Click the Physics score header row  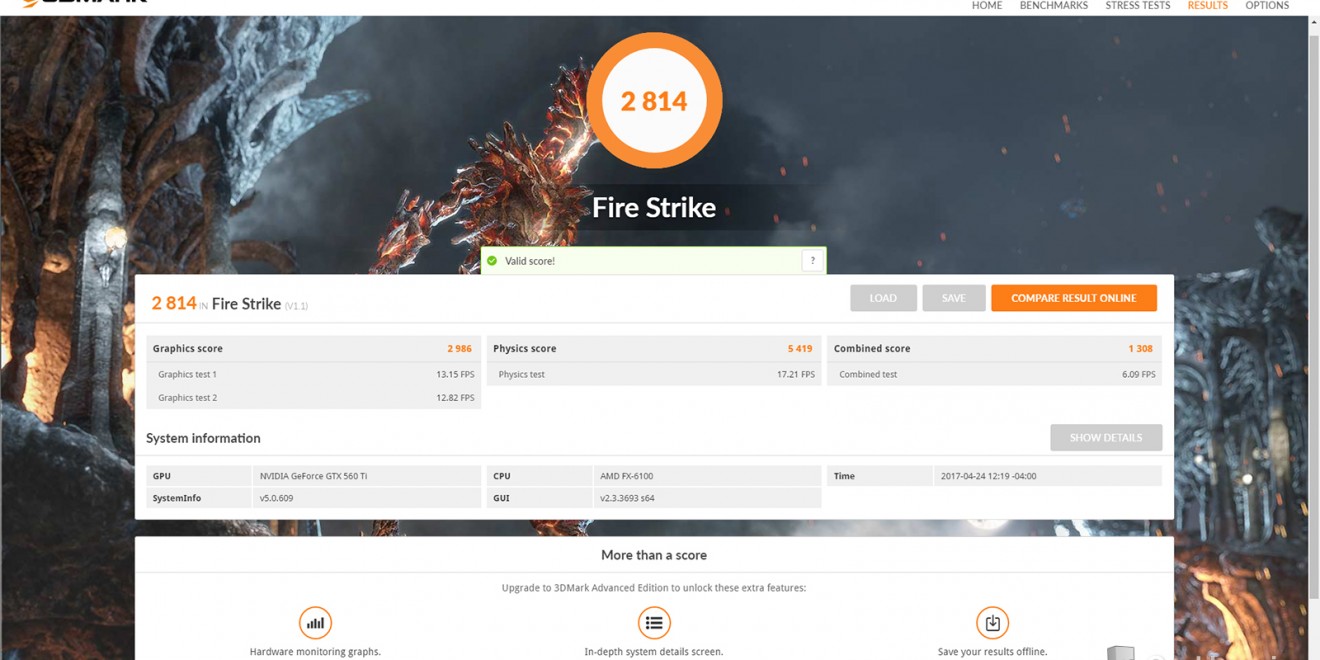coord(653,349)
